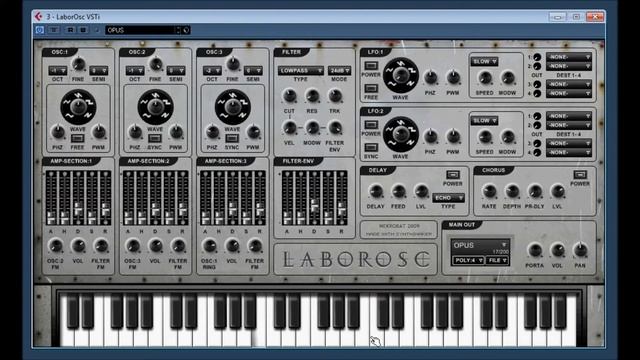Open the OSC:1 OCT dropdown
Image resolution: width=640 pixels, height=360 pixels.
click(x=58, y=71)
